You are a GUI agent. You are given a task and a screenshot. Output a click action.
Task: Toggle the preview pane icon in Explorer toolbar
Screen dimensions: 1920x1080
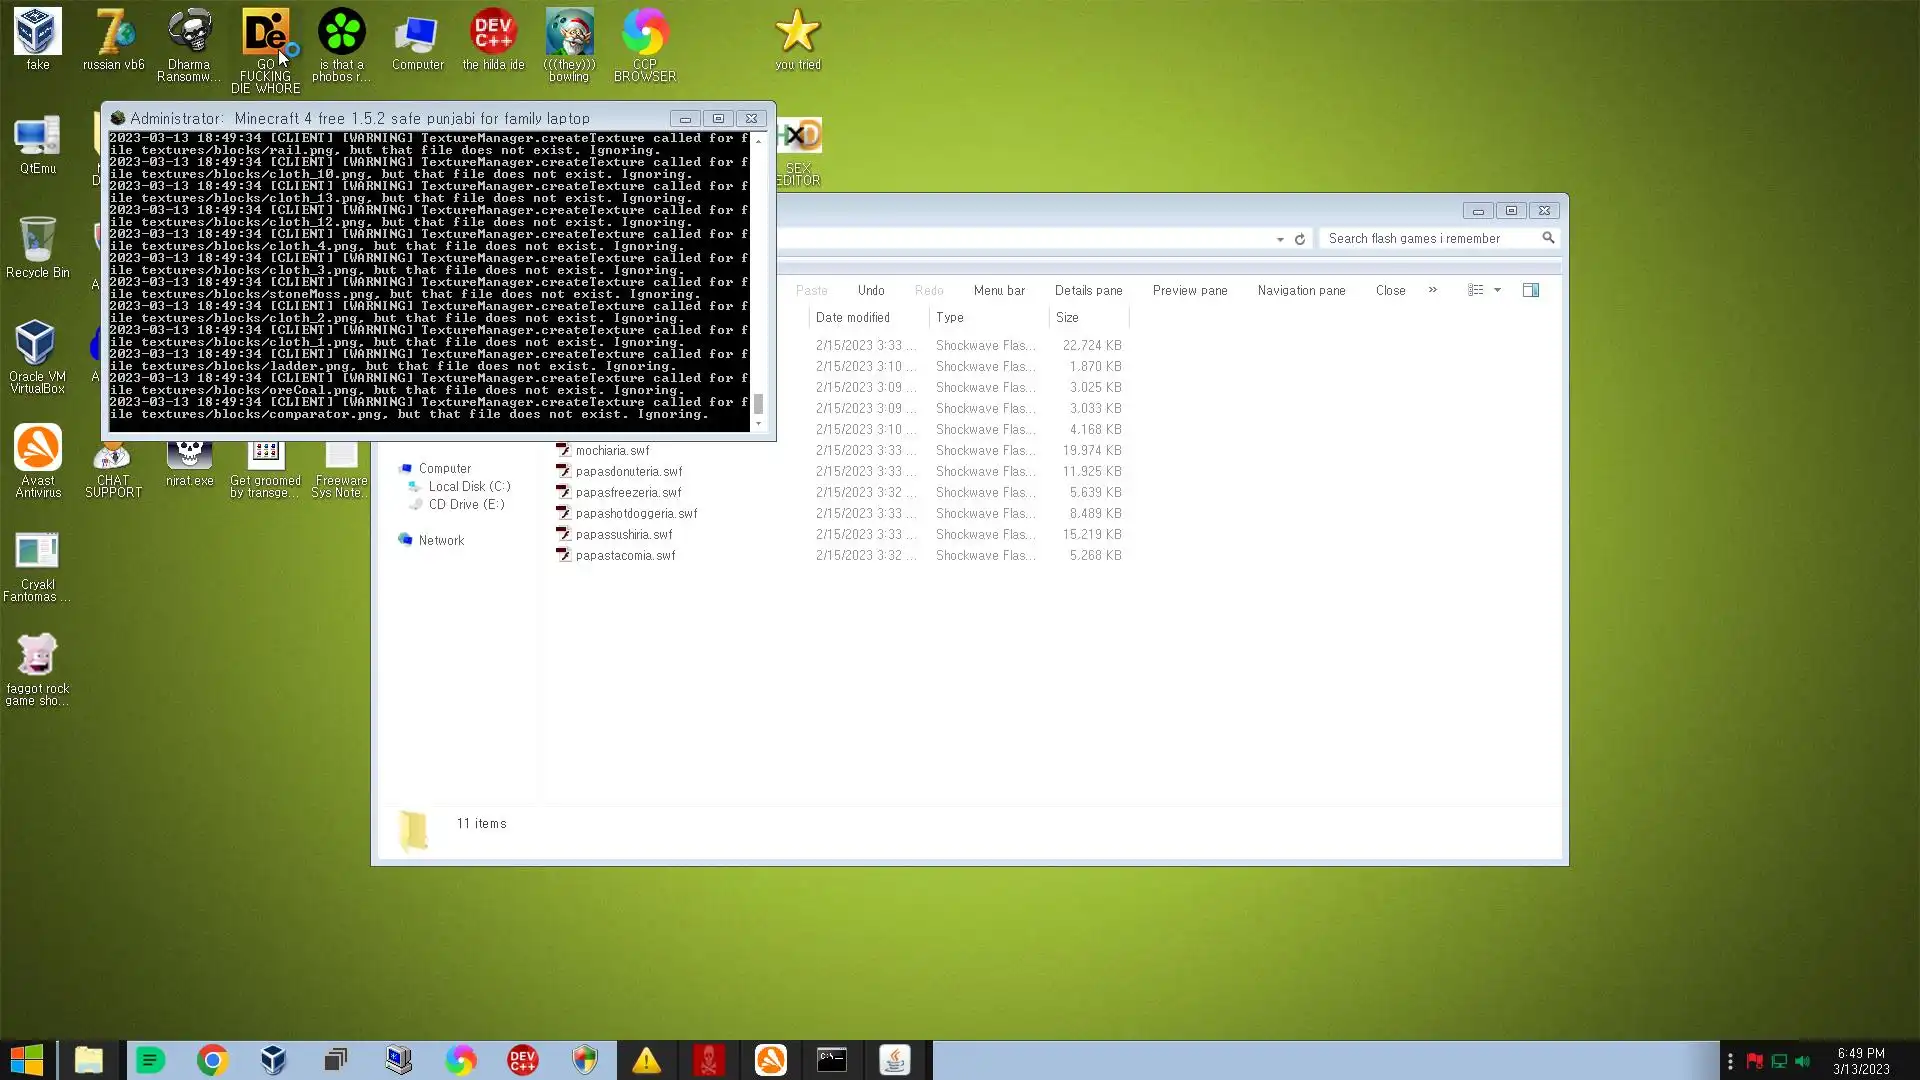point(1530,290)
